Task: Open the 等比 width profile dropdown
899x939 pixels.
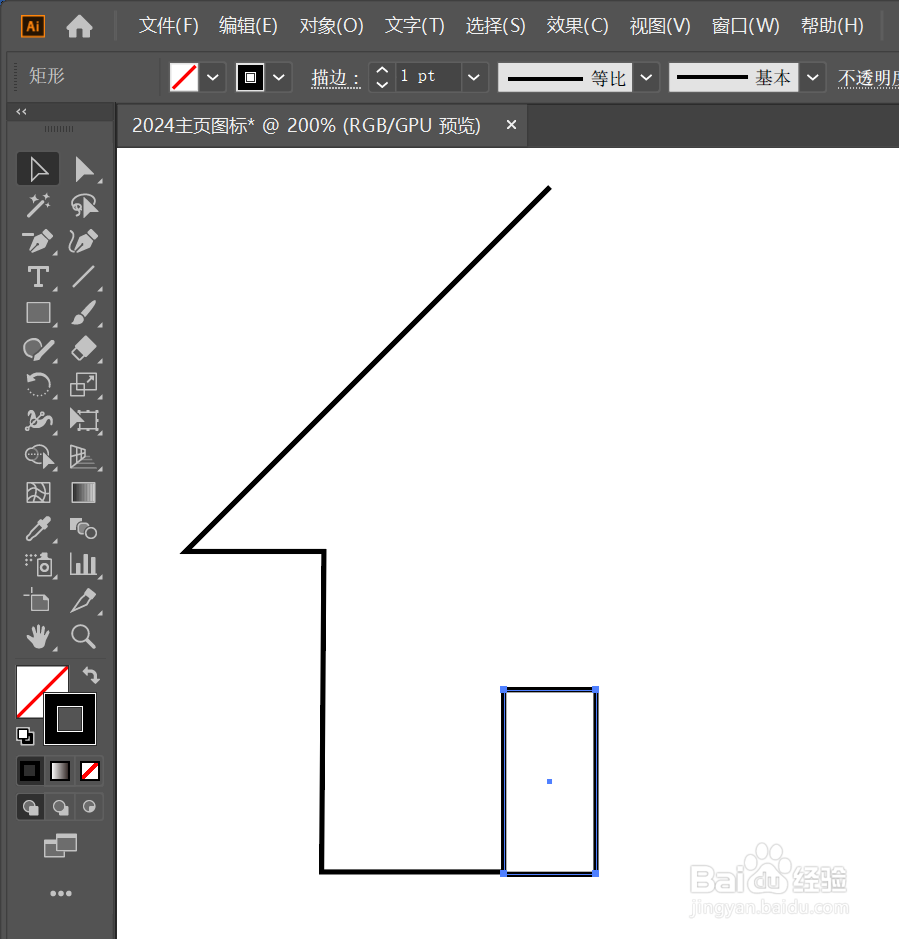Action: pyautogui.click(x=645, y=77)
